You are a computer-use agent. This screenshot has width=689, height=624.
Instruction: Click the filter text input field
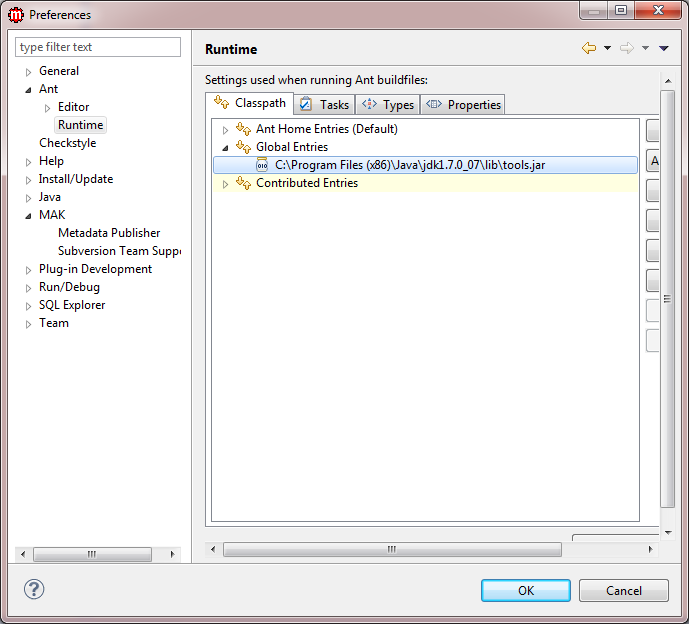pyautogui.click(x=98, y=47)
